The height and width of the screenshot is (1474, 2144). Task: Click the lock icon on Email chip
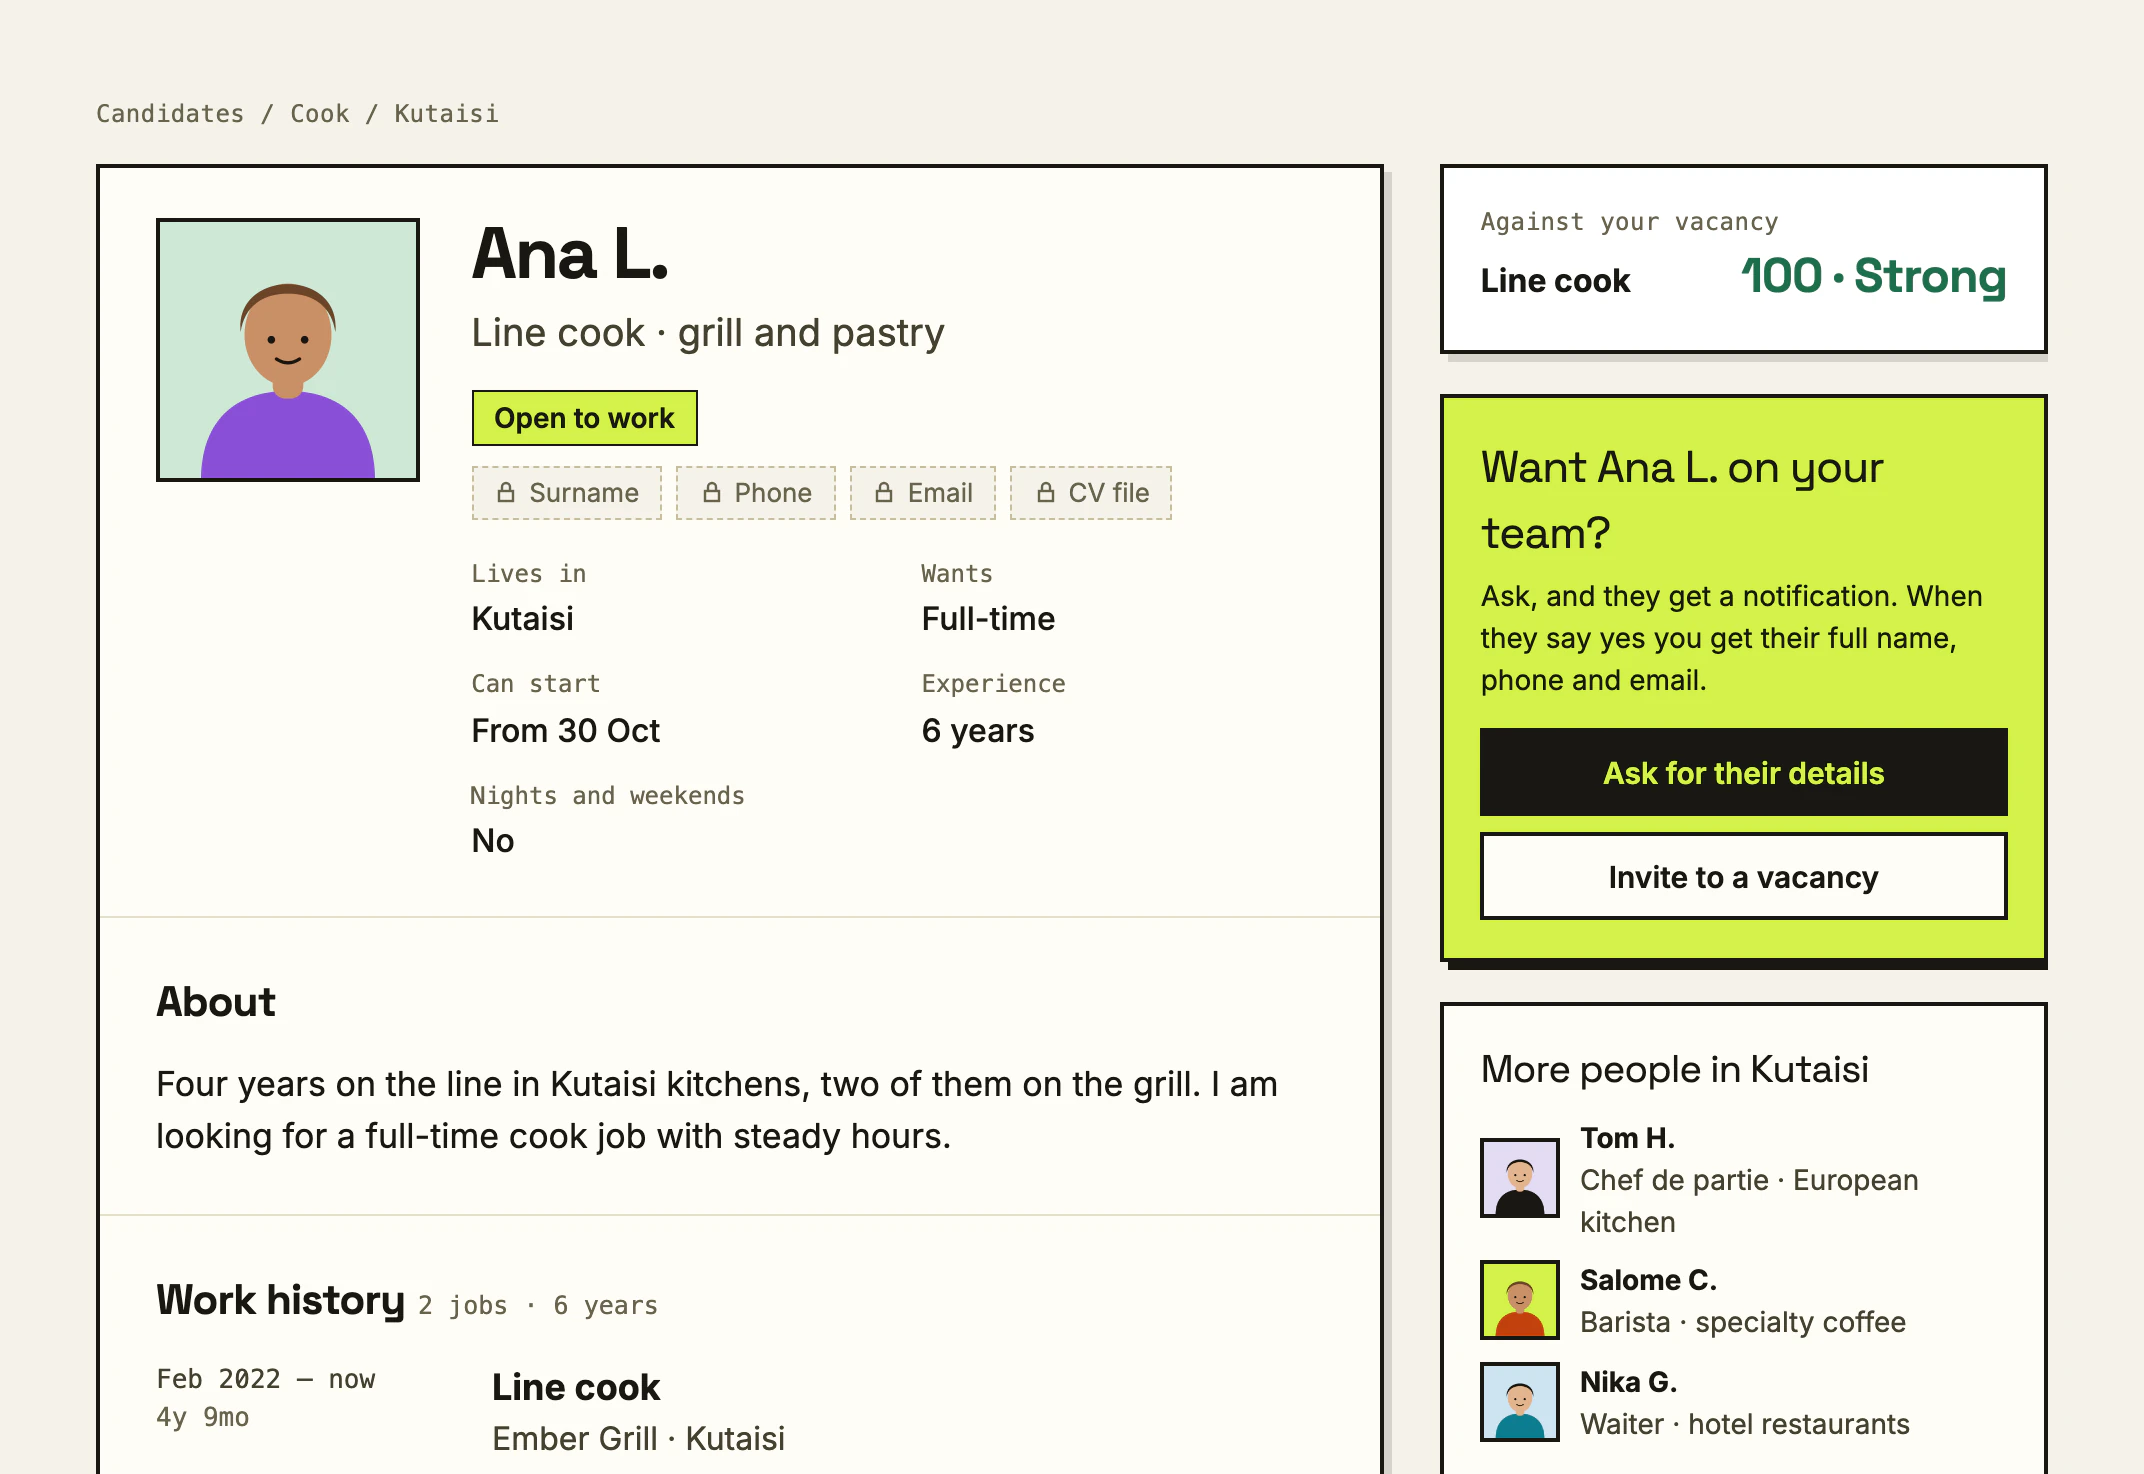pyautogui.click(x=884, y=492)
